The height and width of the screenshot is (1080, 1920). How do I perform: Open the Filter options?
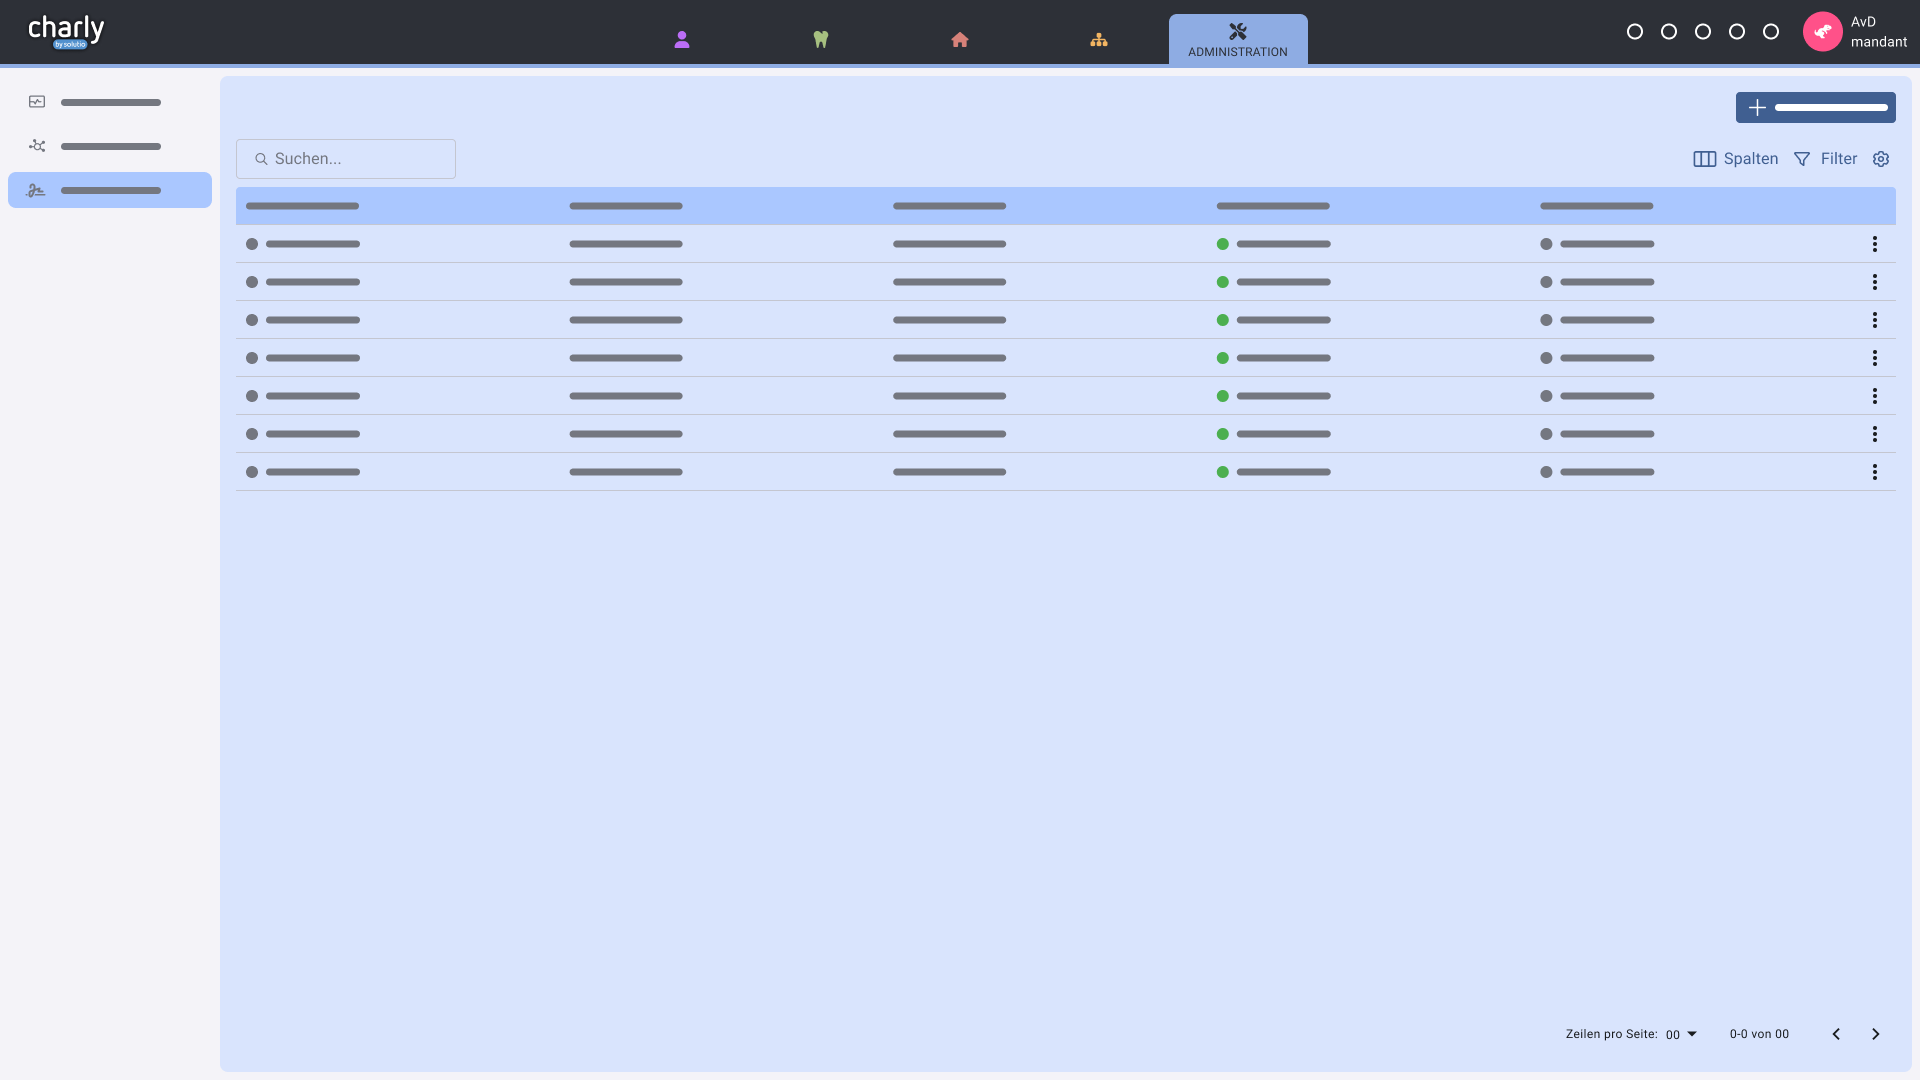[1825, 159]
